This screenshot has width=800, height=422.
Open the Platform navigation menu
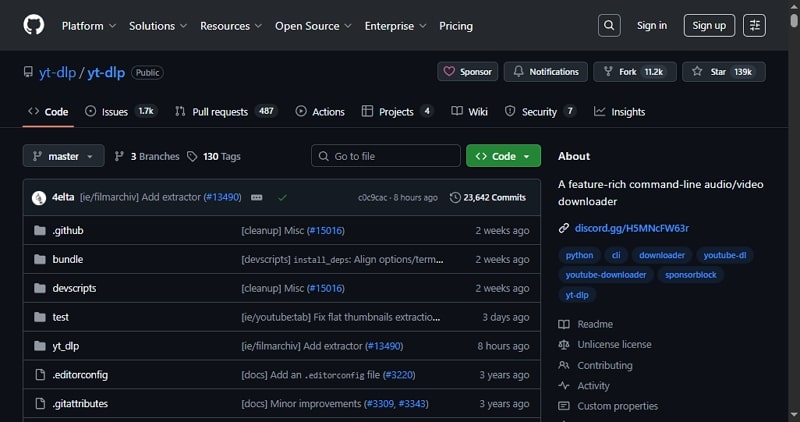[x=88, y=25]
